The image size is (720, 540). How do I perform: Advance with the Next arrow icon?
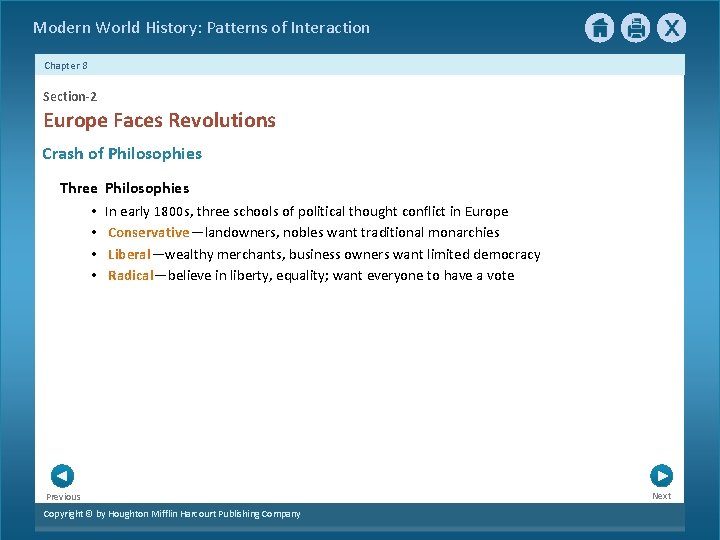662,476
